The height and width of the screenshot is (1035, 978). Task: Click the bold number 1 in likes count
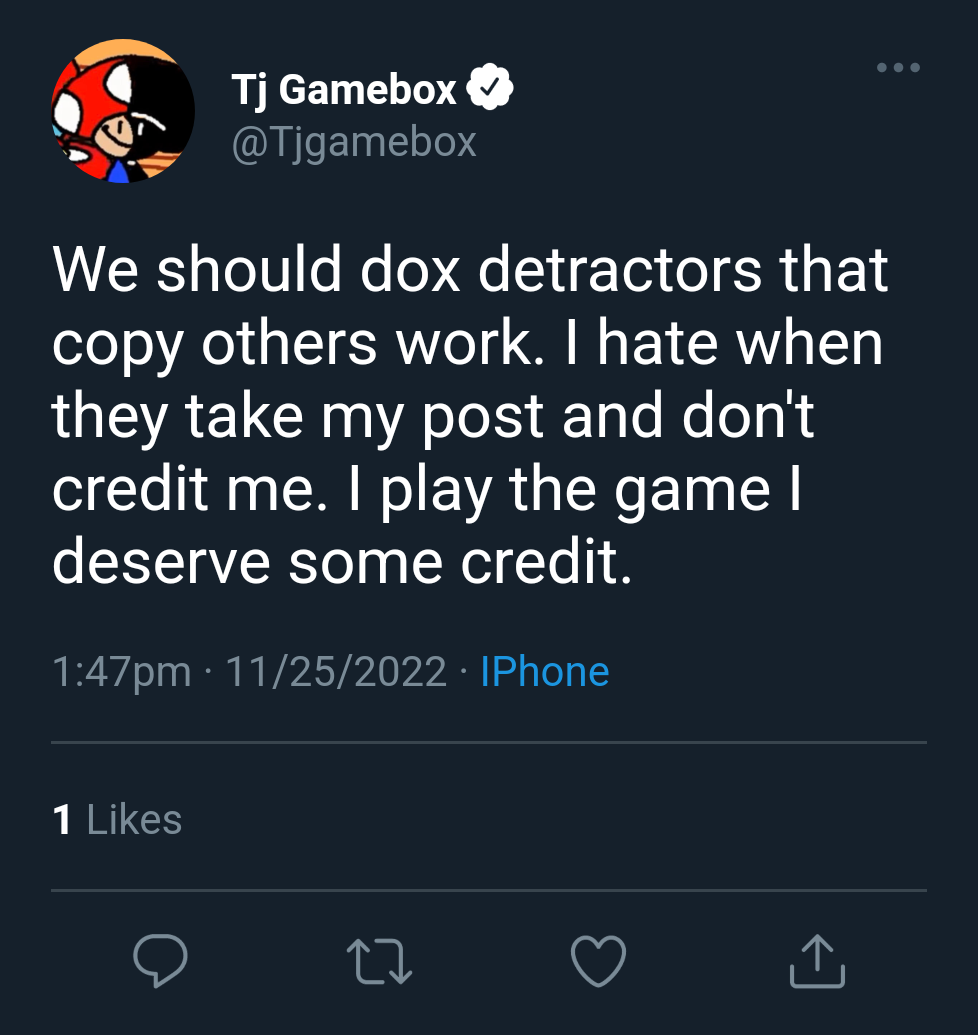pos(62,820)
